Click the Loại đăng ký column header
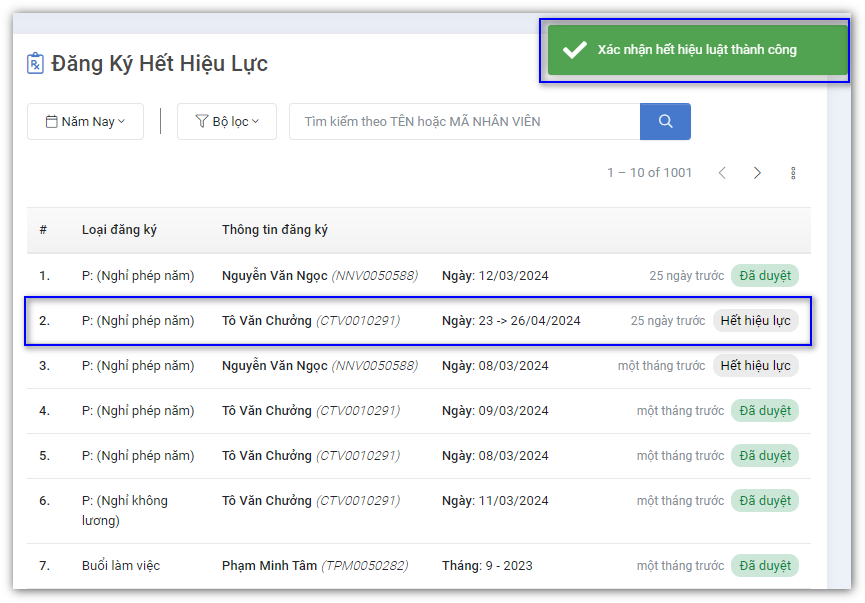The image size is (865, 603). point(119,230)
